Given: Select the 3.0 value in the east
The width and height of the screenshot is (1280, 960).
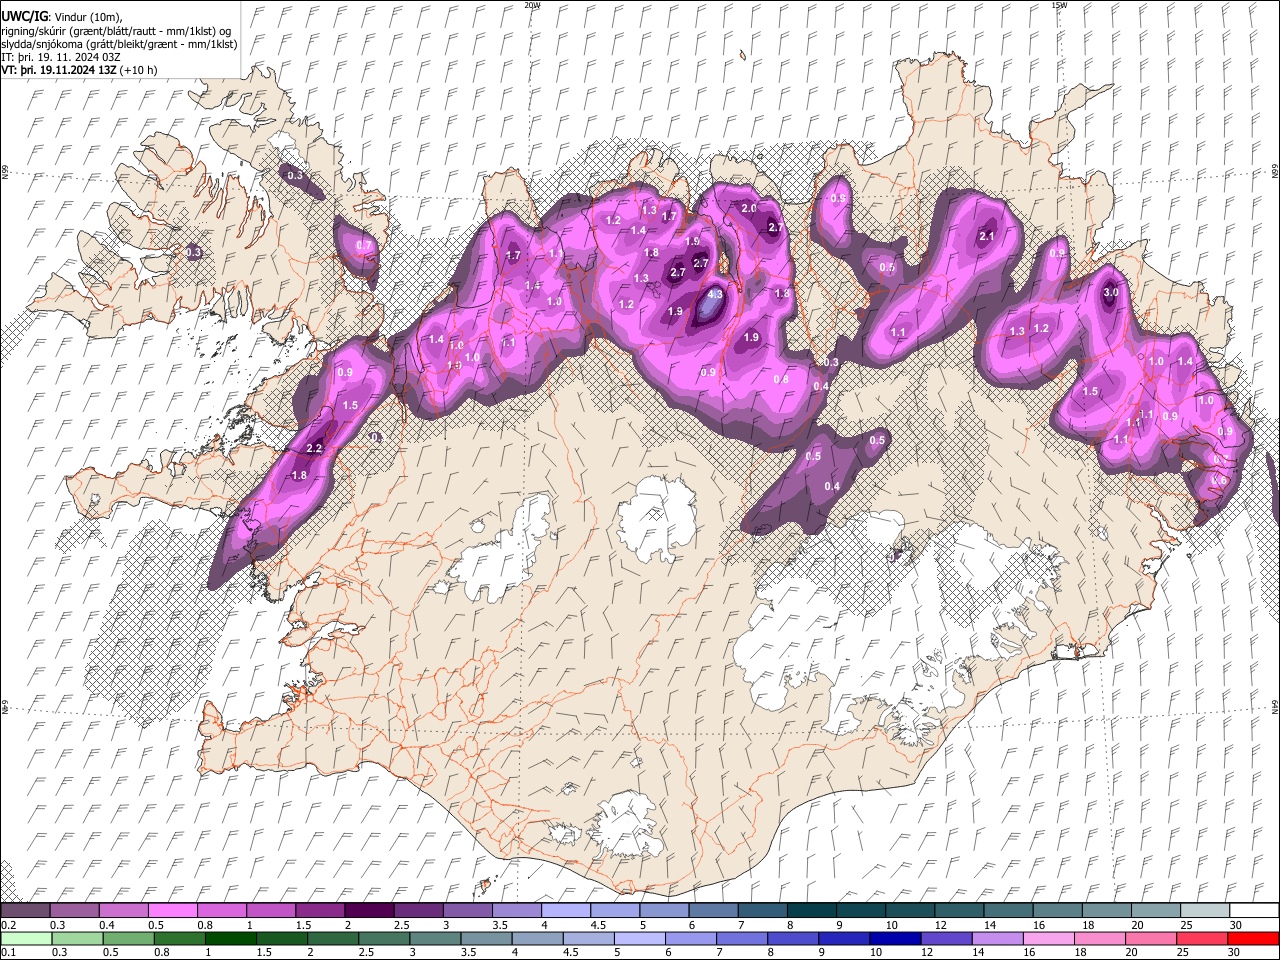Looking at the screenshot, I should (1111, 294).
